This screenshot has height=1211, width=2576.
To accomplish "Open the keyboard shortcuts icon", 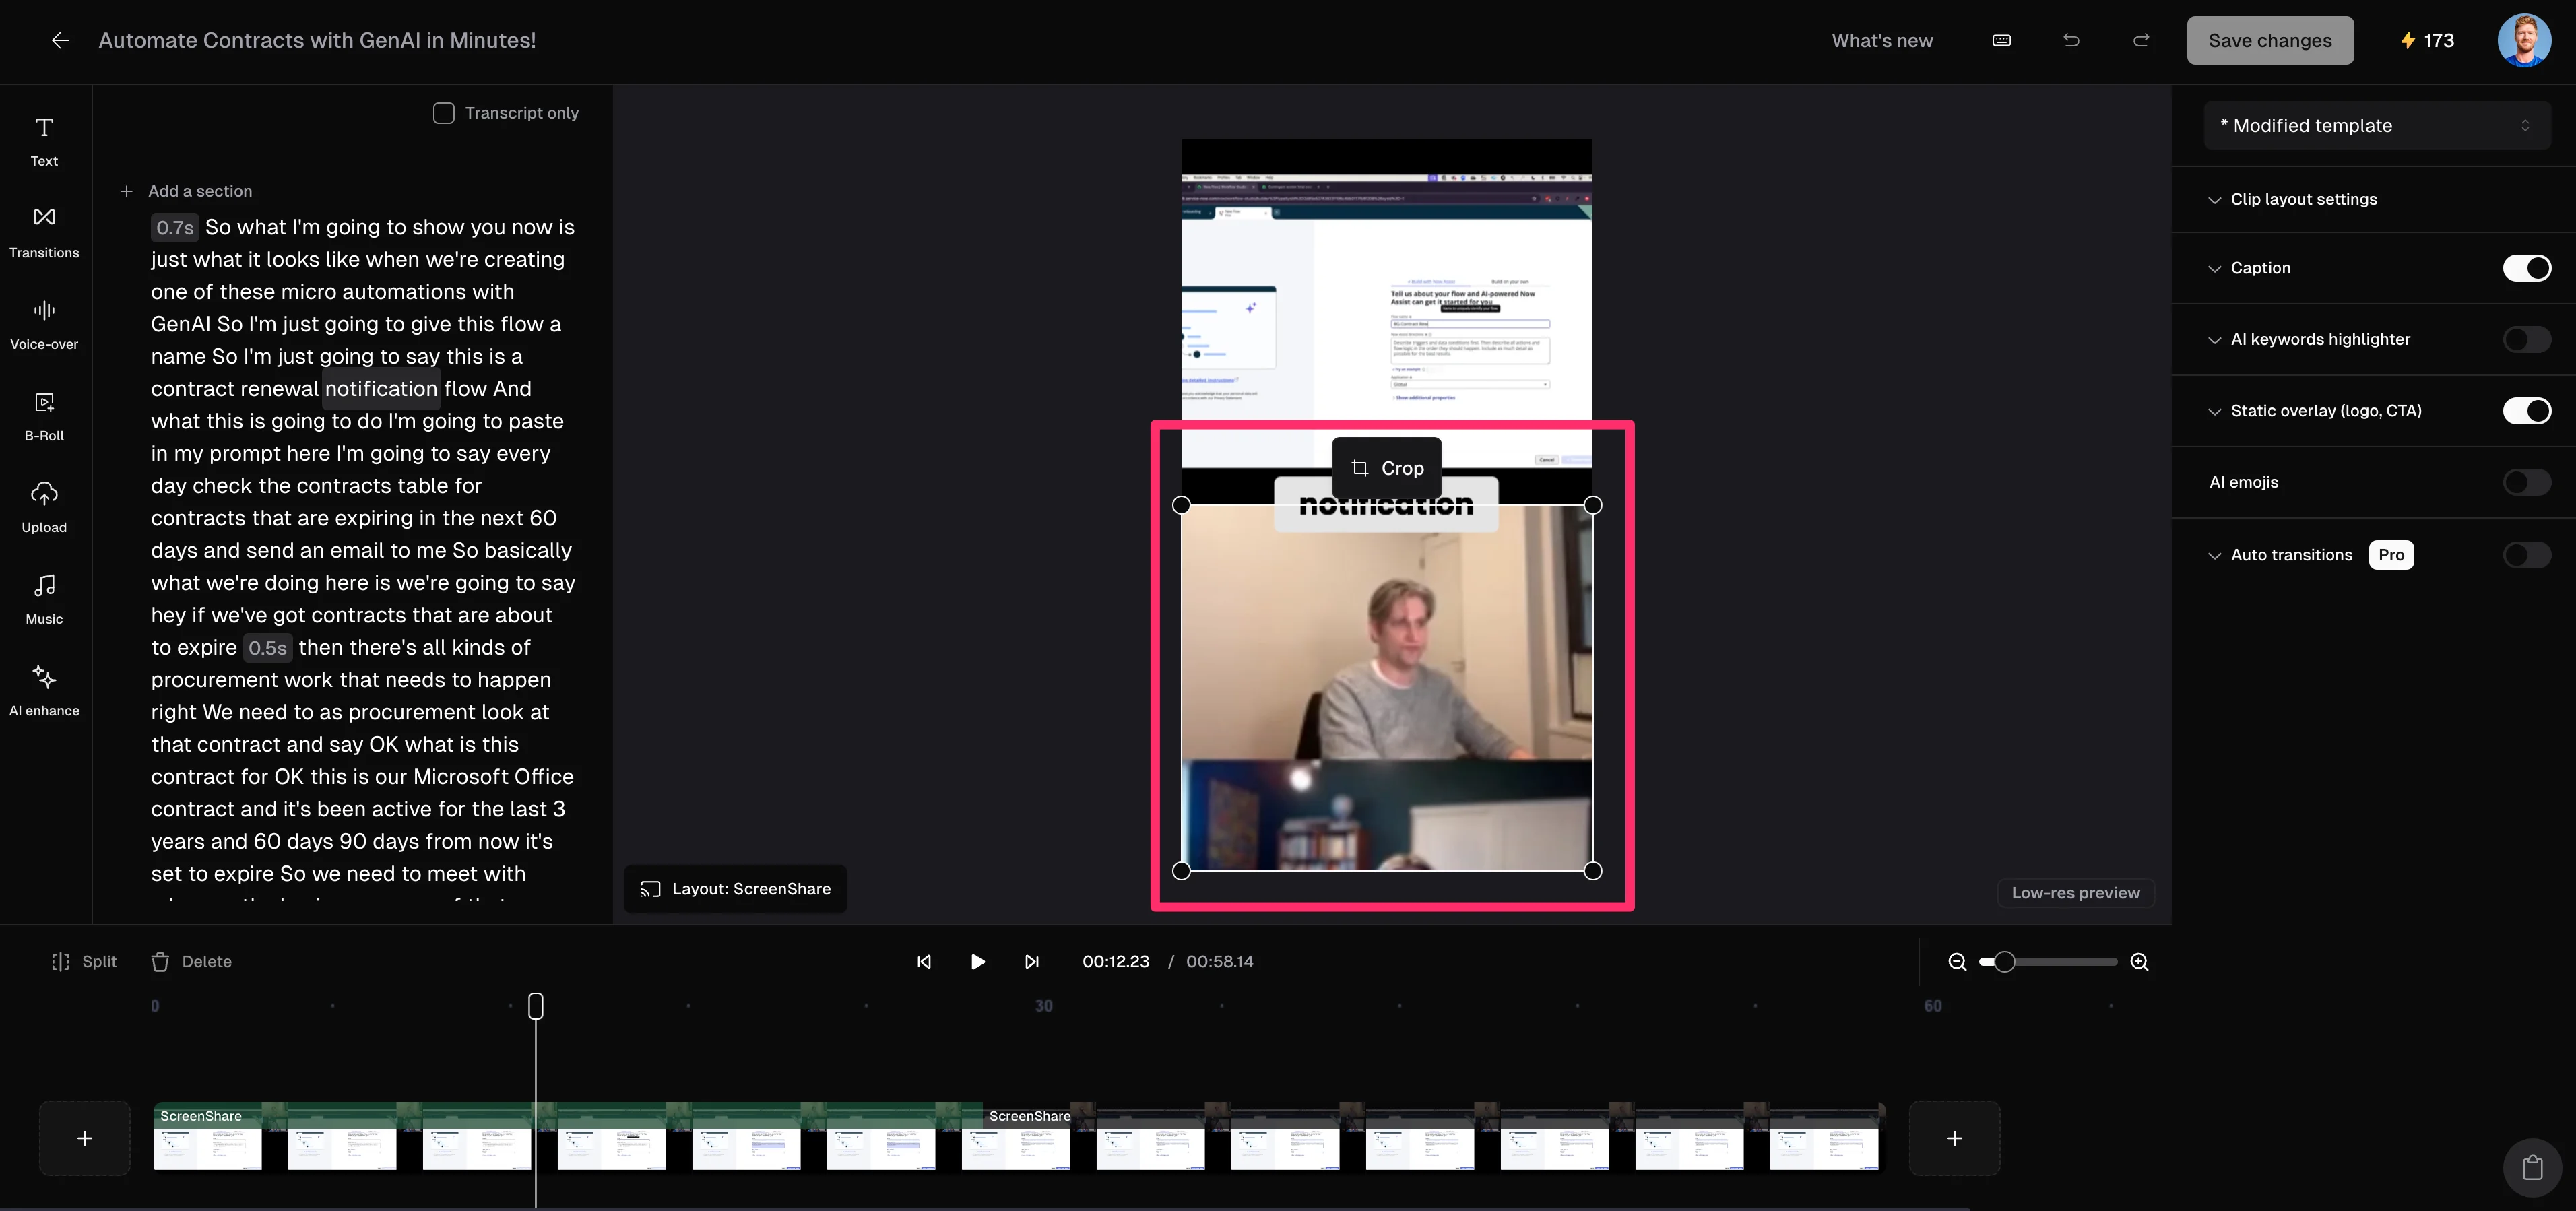I will point(2001,40).
